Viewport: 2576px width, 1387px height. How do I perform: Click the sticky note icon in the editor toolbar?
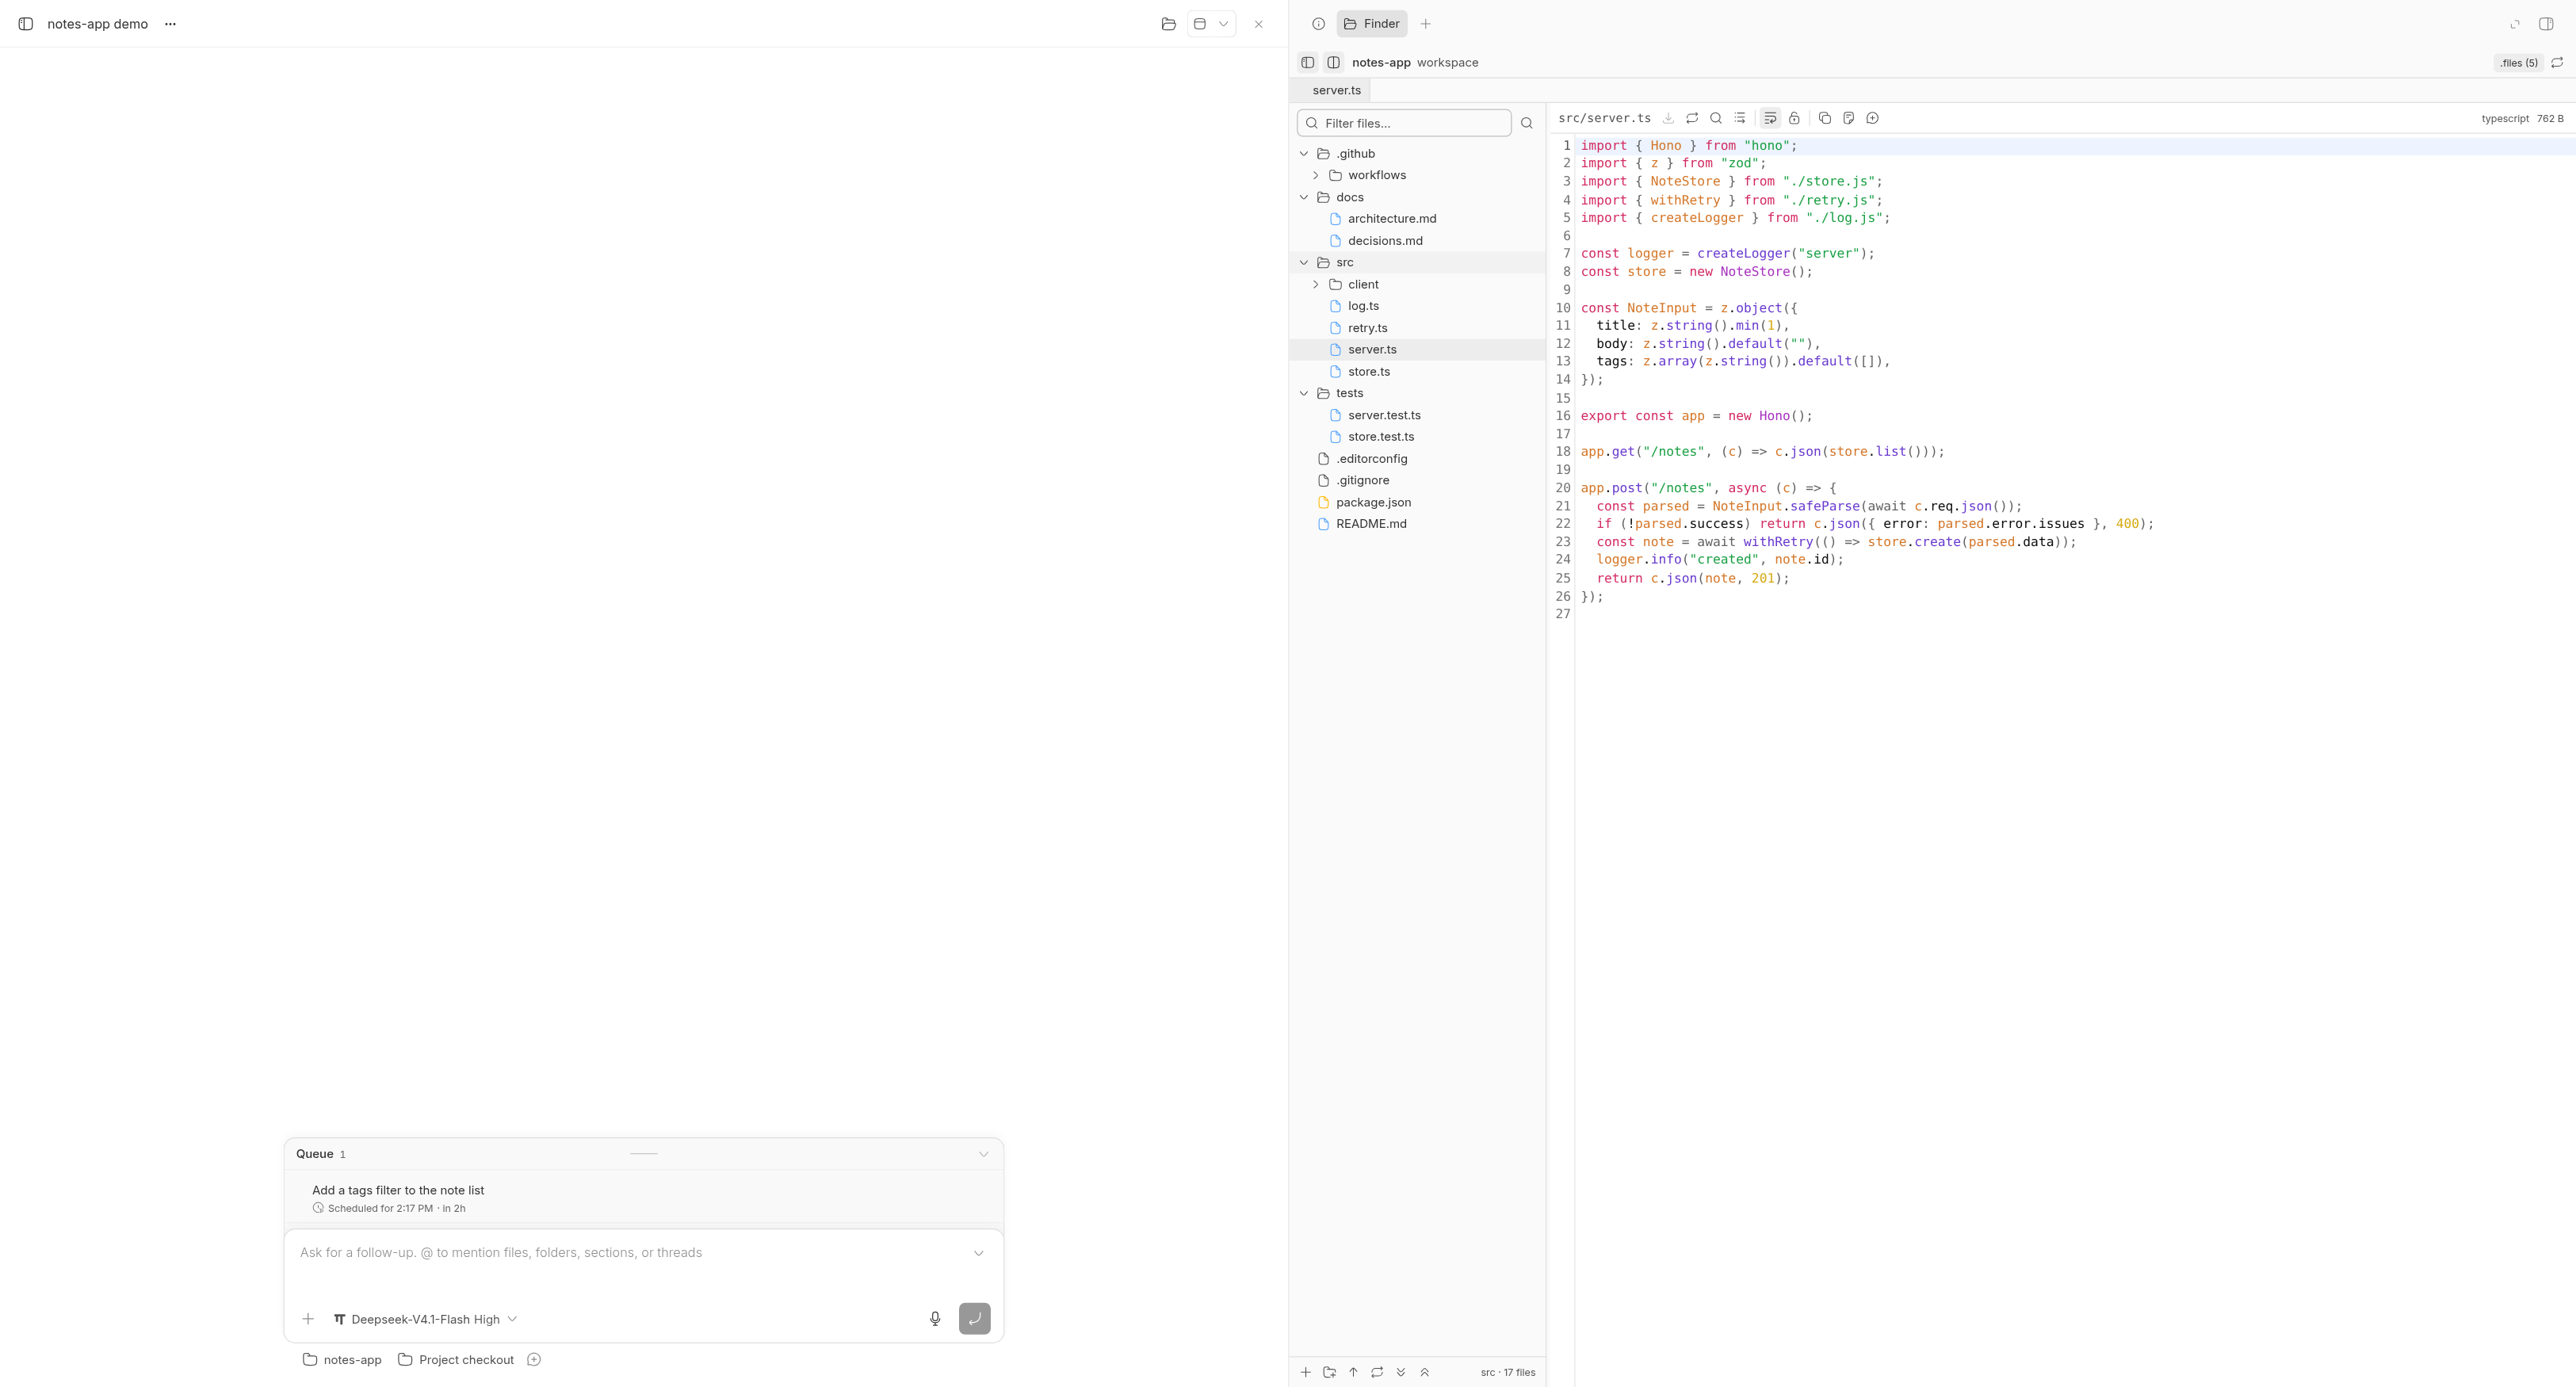(1849, 118)
